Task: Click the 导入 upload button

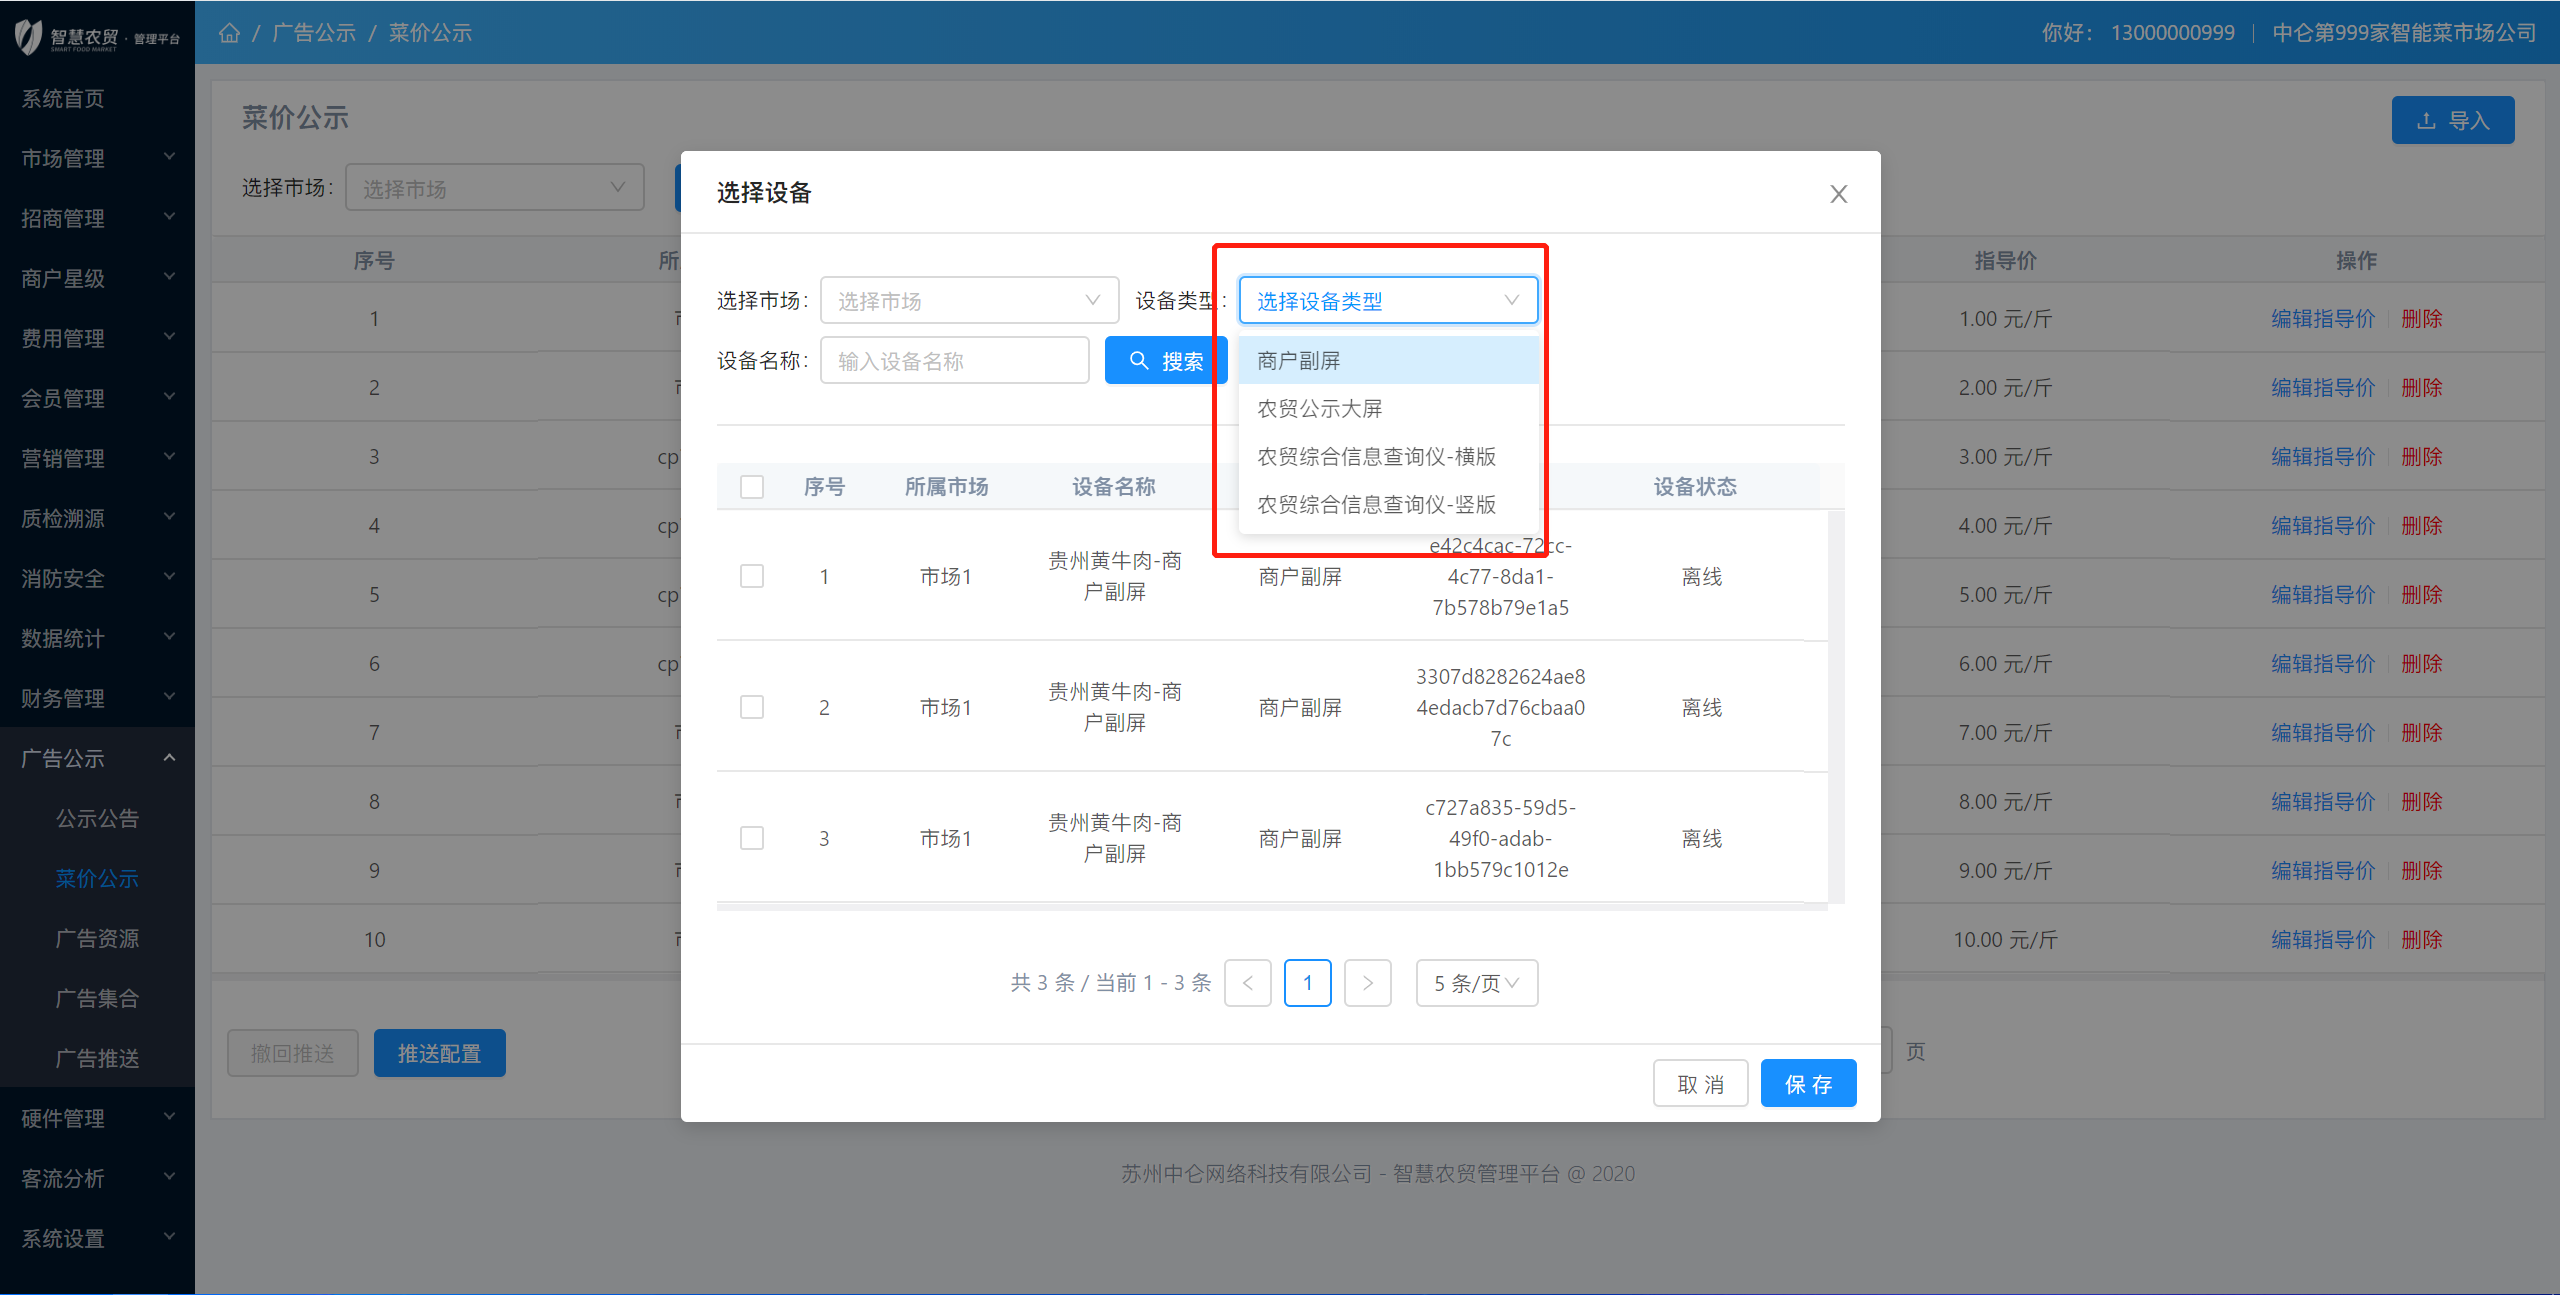Action: coord(2452,121)
